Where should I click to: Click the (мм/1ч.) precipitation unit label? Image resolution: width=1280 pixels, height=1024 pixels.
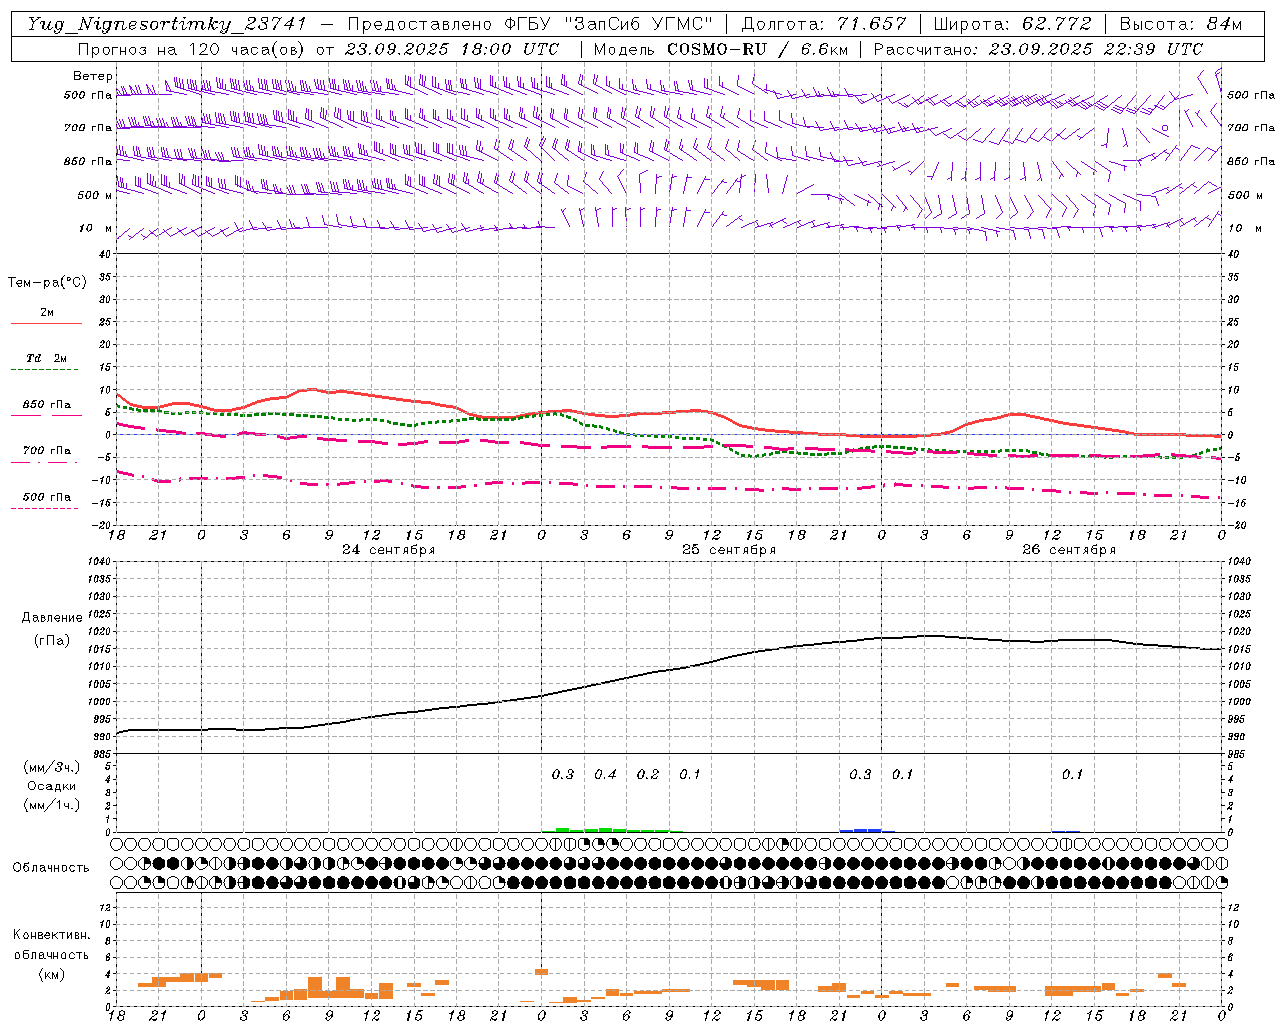[52, 805]
